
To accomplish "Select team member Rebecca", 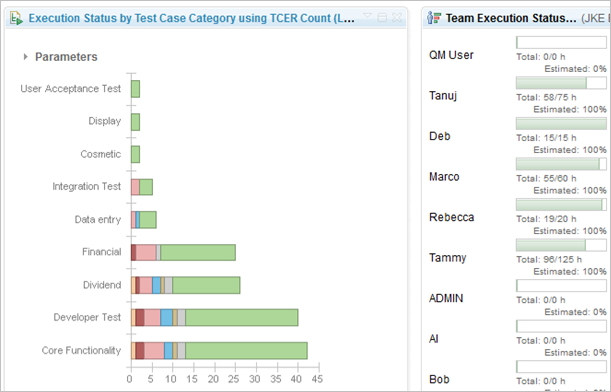I will 452,217.
